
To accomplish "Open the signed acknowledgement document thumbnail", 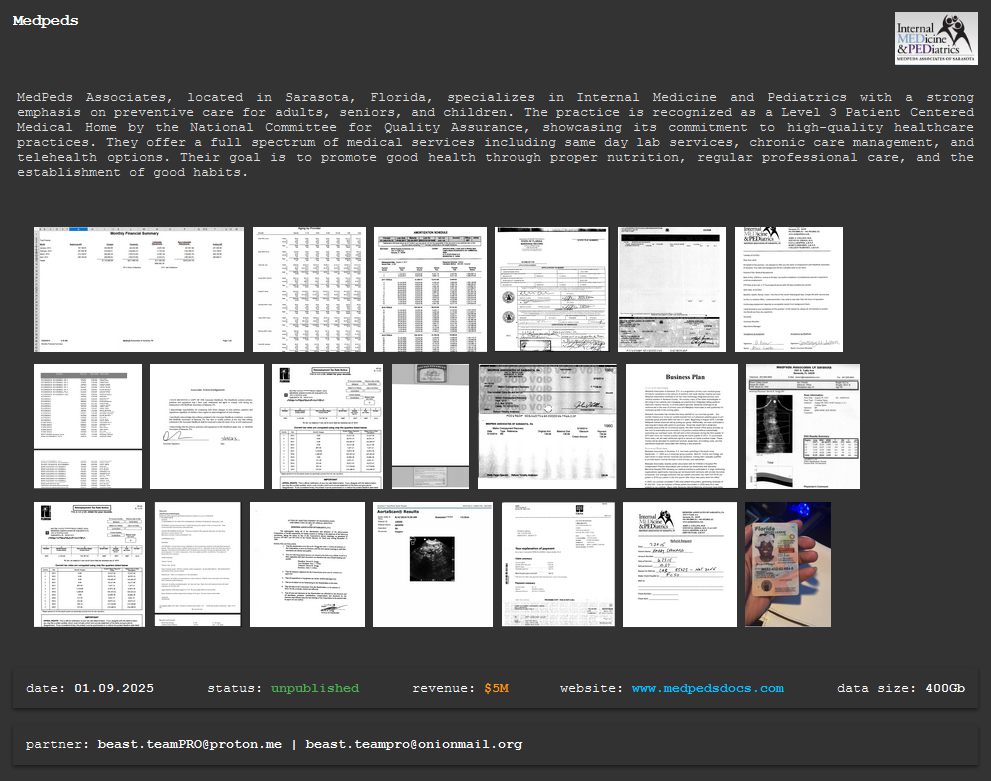I will [x=206, y=426].
